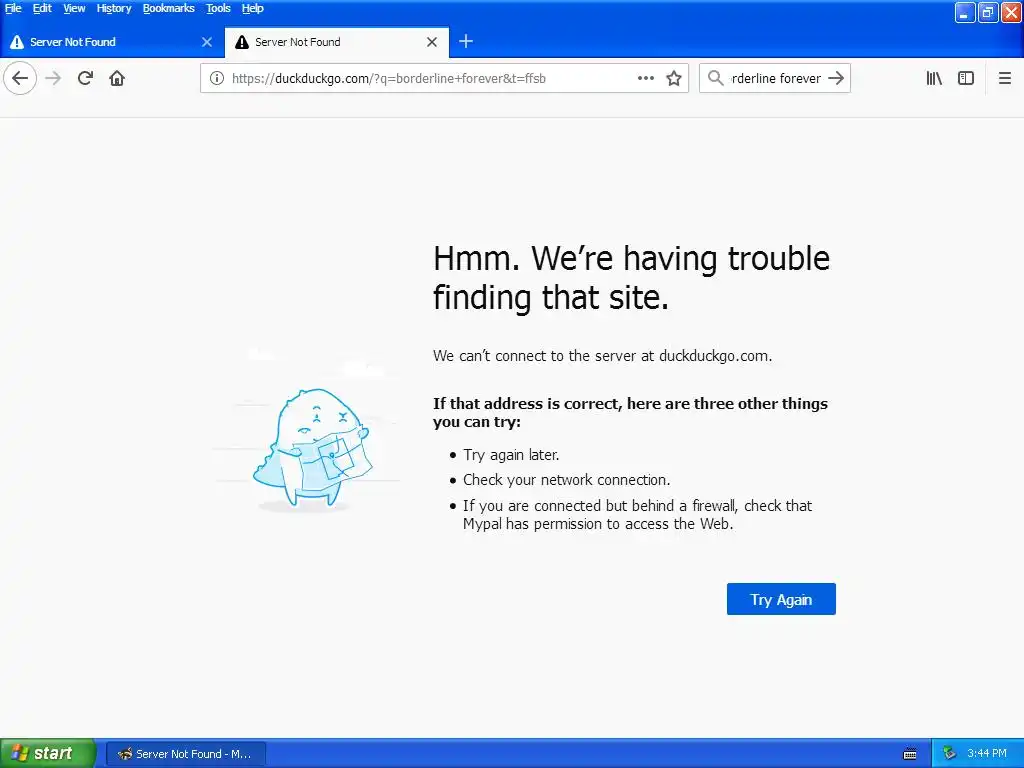Viewport: 1024px width, 768px height.
Task: Click the 'Hmm. We're having trouble' heading
Action: point(632,278)
